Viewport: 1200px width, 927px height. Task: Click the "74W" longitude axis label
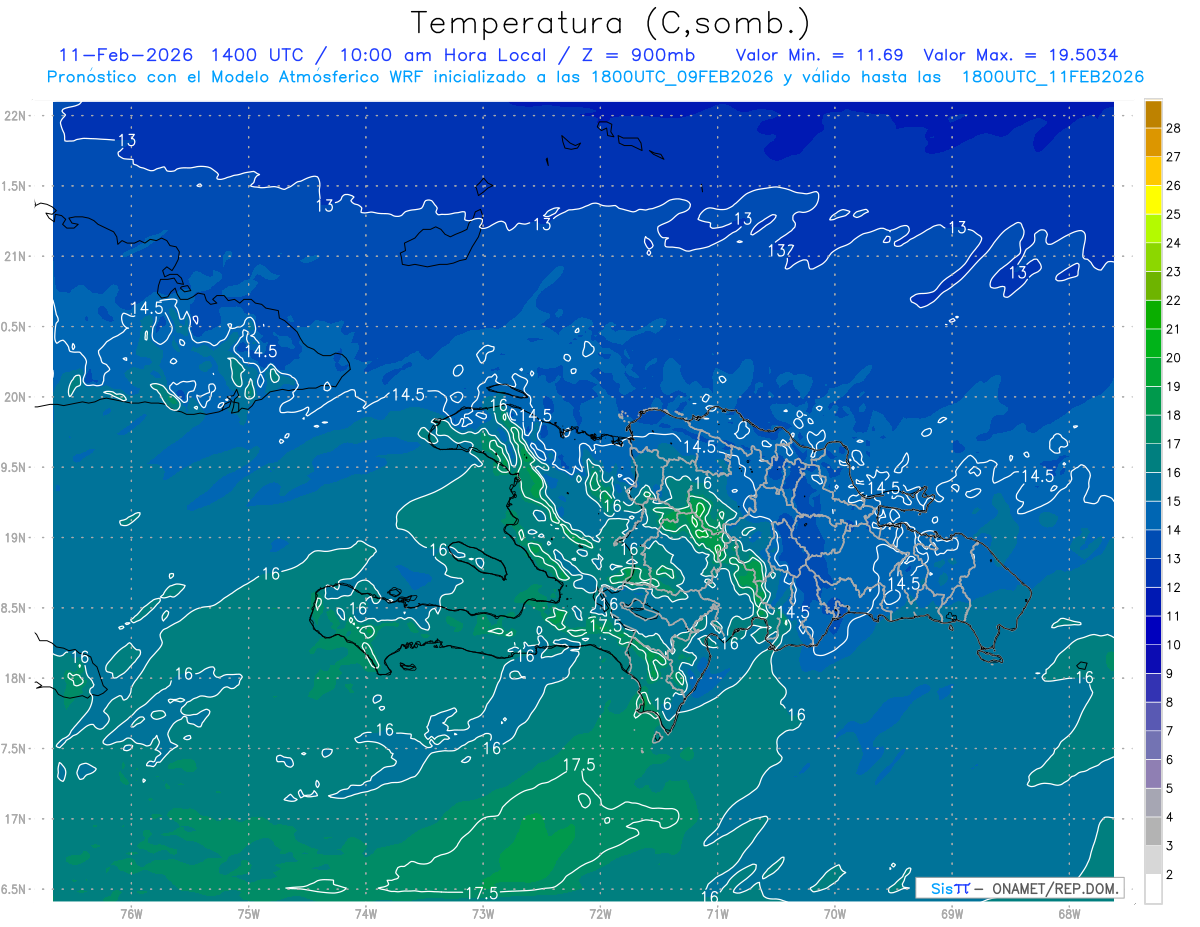pos(365,914)
